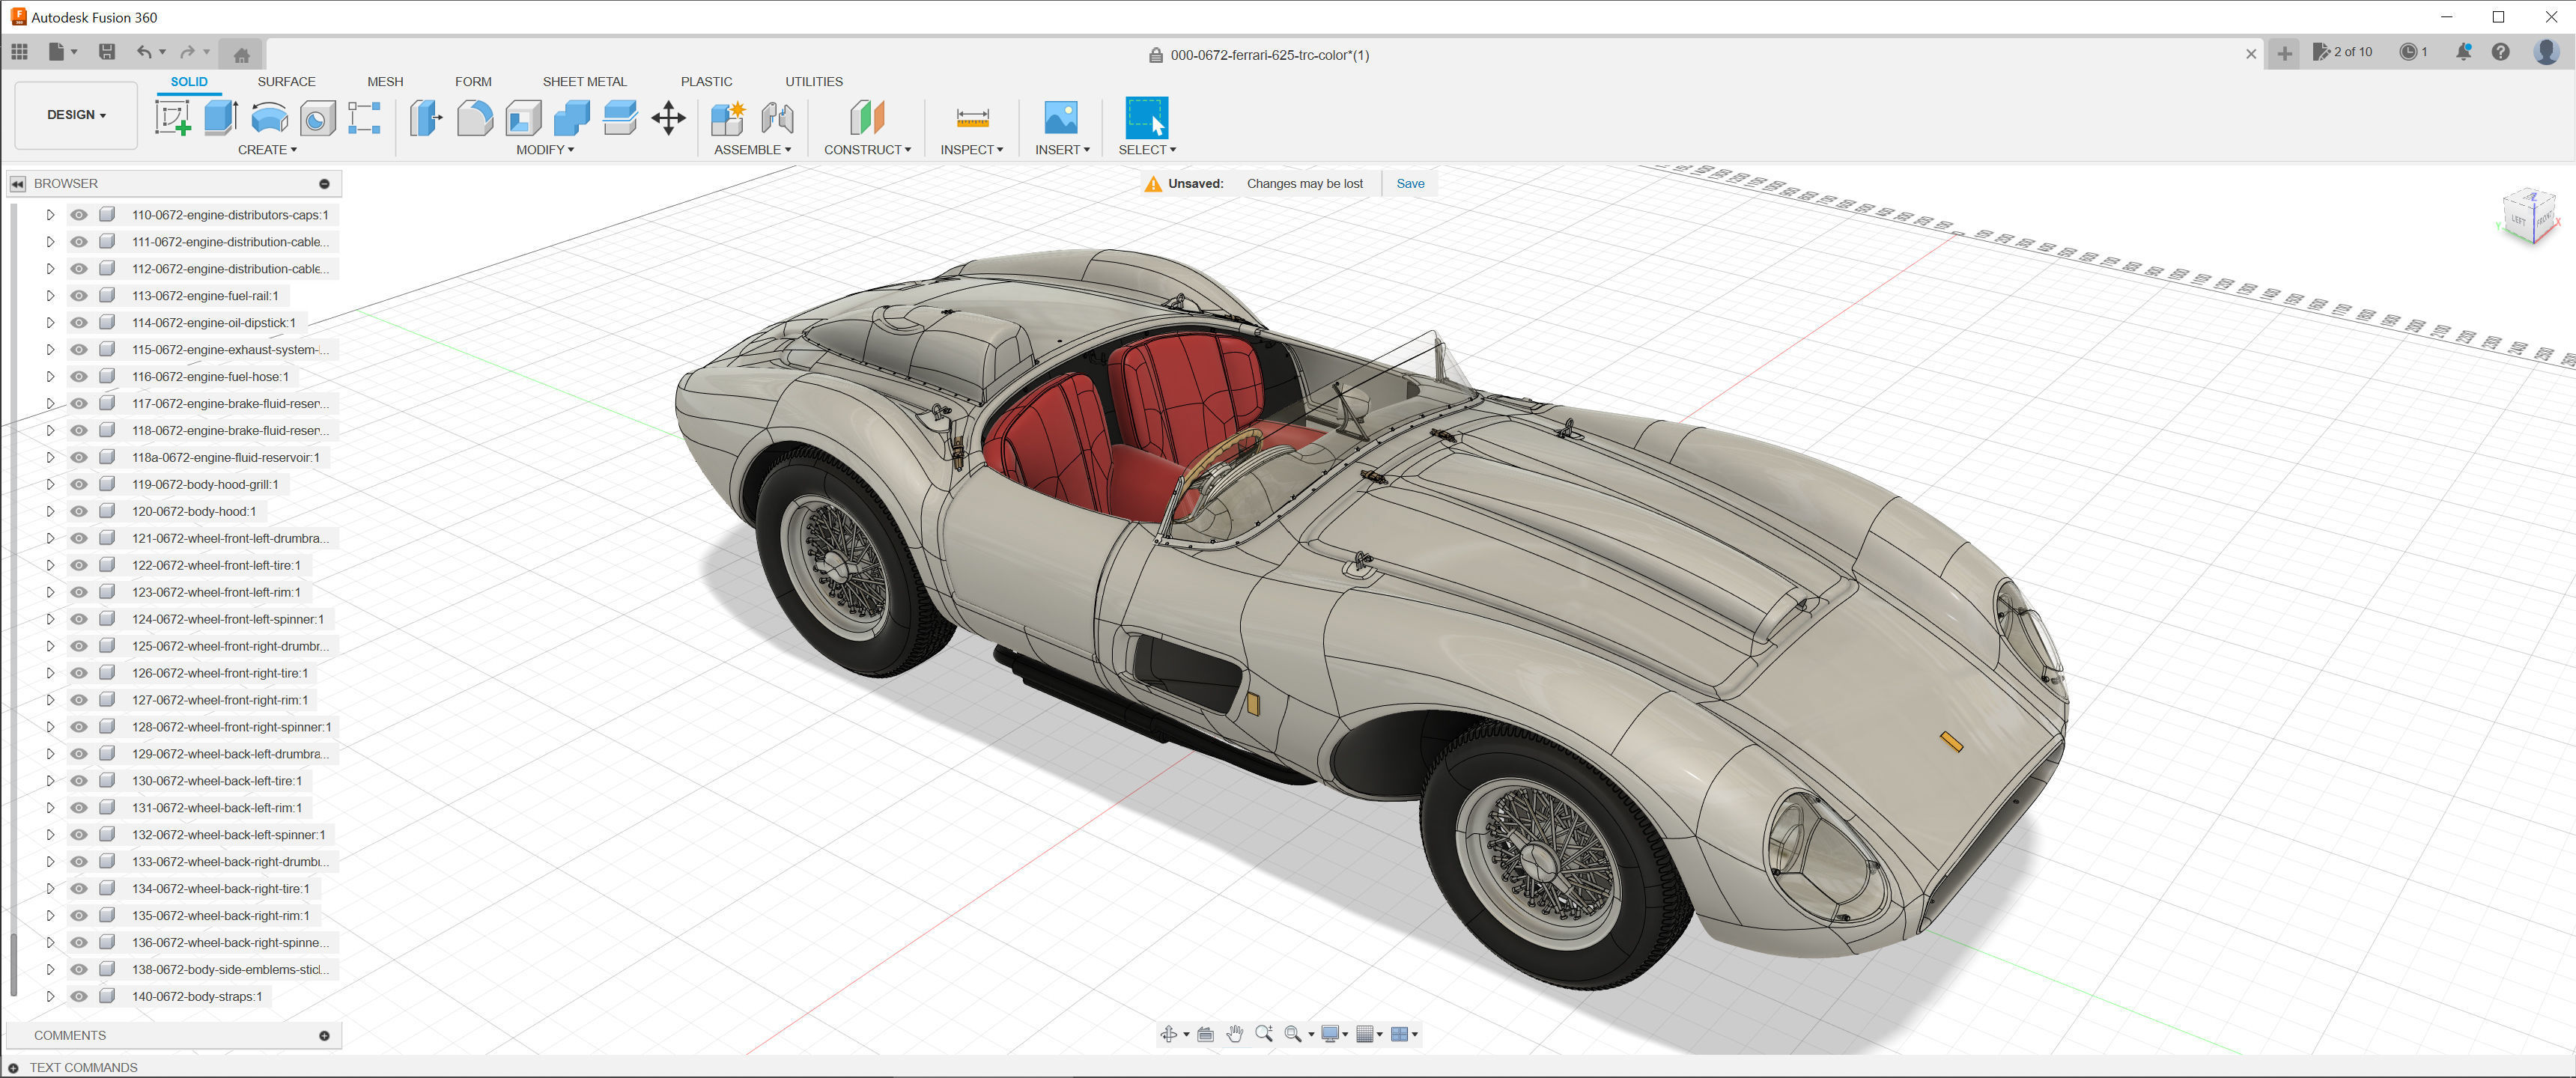This screenshot has height=1078, width=2576.
Task: Expand the 110-0672-engine-distributors-caps node
Action: (x=50, y=215)
